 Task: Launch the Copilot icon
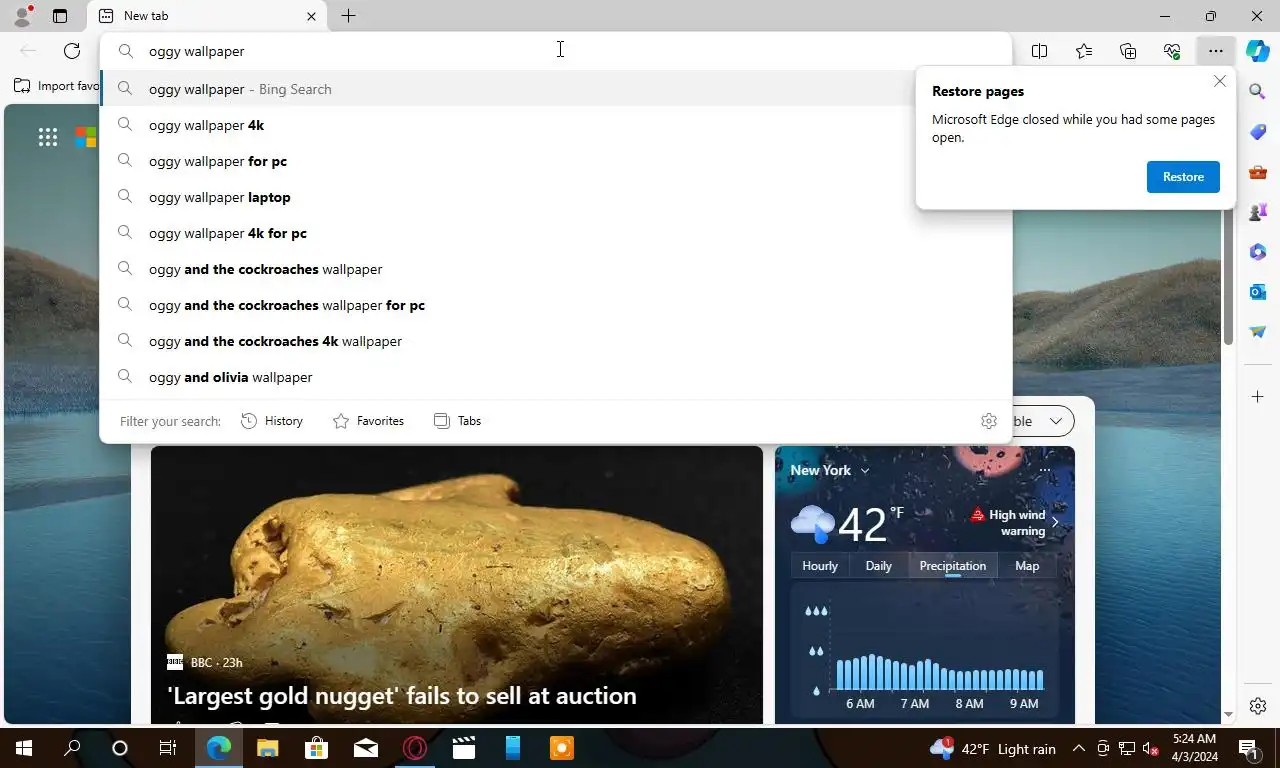pos(1258,51)
